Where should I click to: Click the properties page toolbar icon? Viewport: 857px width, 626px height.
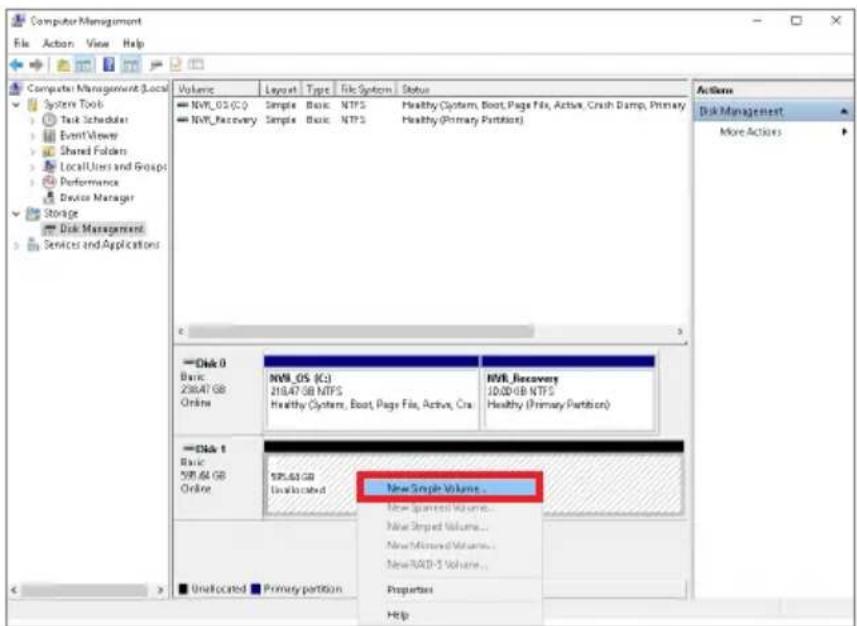coord(175,65)
